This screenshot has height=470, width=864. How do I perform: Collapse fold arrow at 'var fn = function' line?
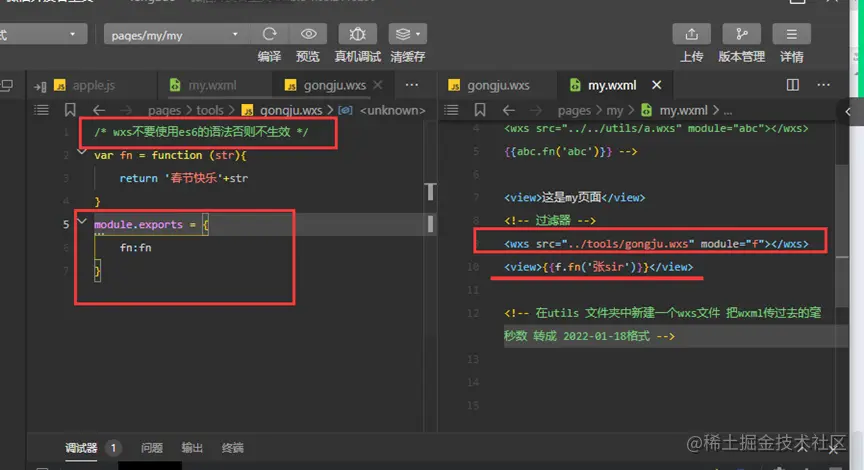(x=82, y=152)
